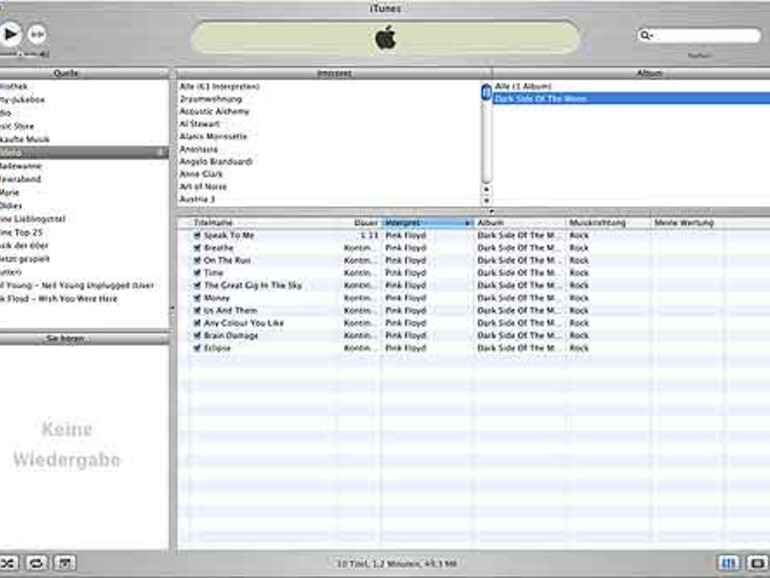Click Interpret browser column header
The height and width of the screenshot is (578, 770).
[x=334, y=73]
